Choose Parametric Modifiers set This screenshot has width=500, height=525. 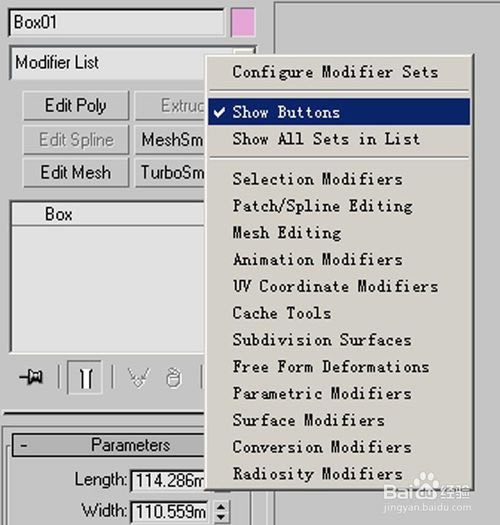click(x=339, y=393)
